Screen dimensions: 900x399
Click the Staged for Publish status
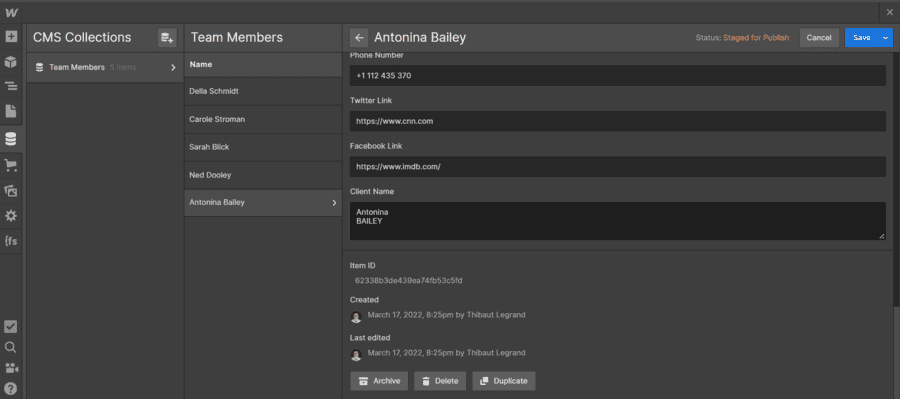[756, 38]
